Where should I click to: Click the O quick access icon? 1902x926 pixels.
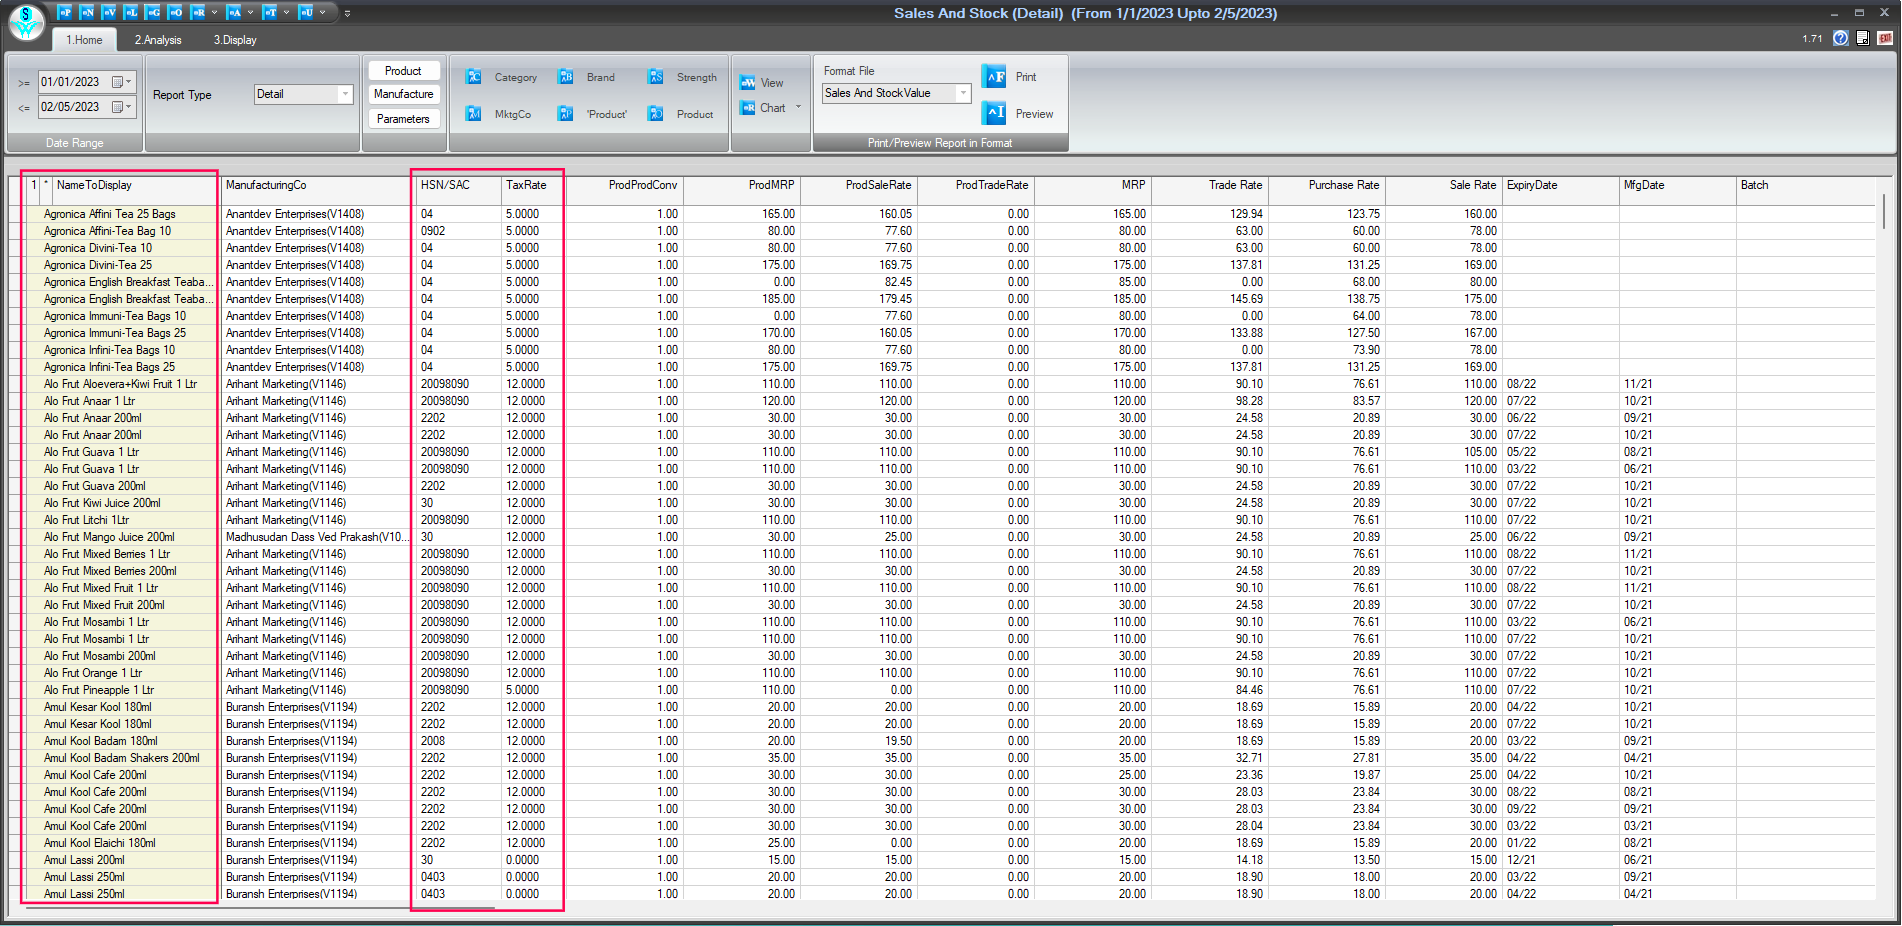point(175,12)
